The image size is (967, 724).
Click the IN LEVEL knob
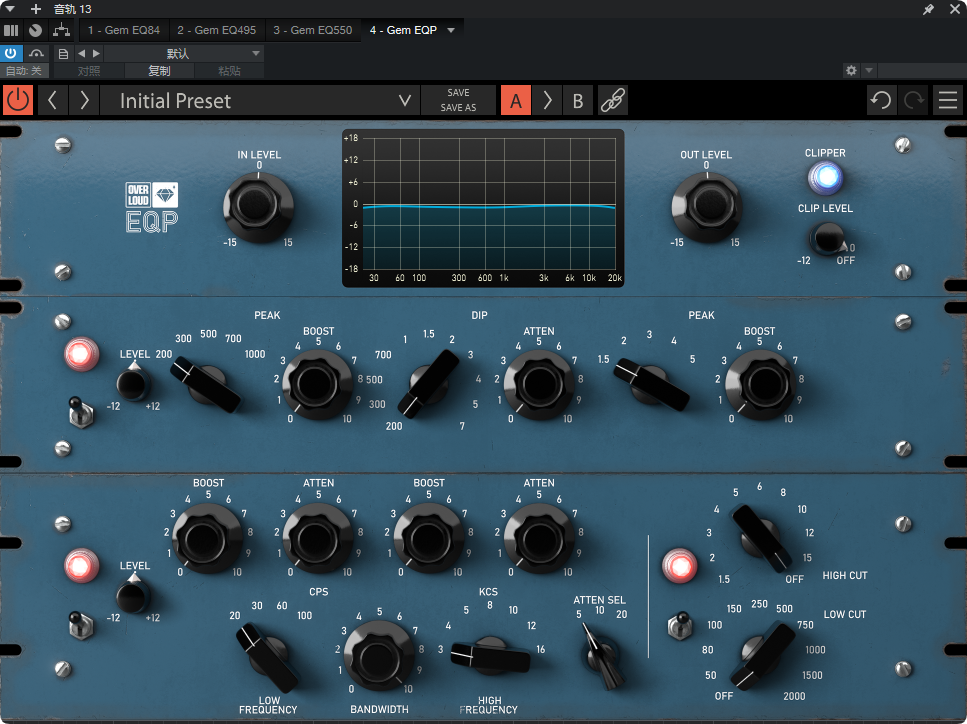click(258, 206)
